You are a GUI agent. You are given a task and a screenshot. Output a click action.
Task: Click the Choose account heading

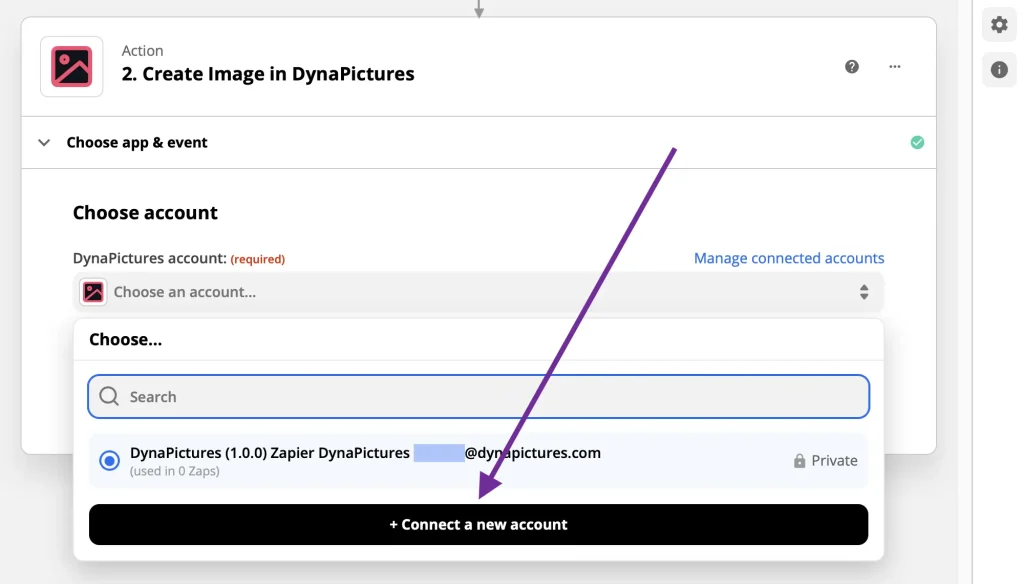click(x=145, y=213)
